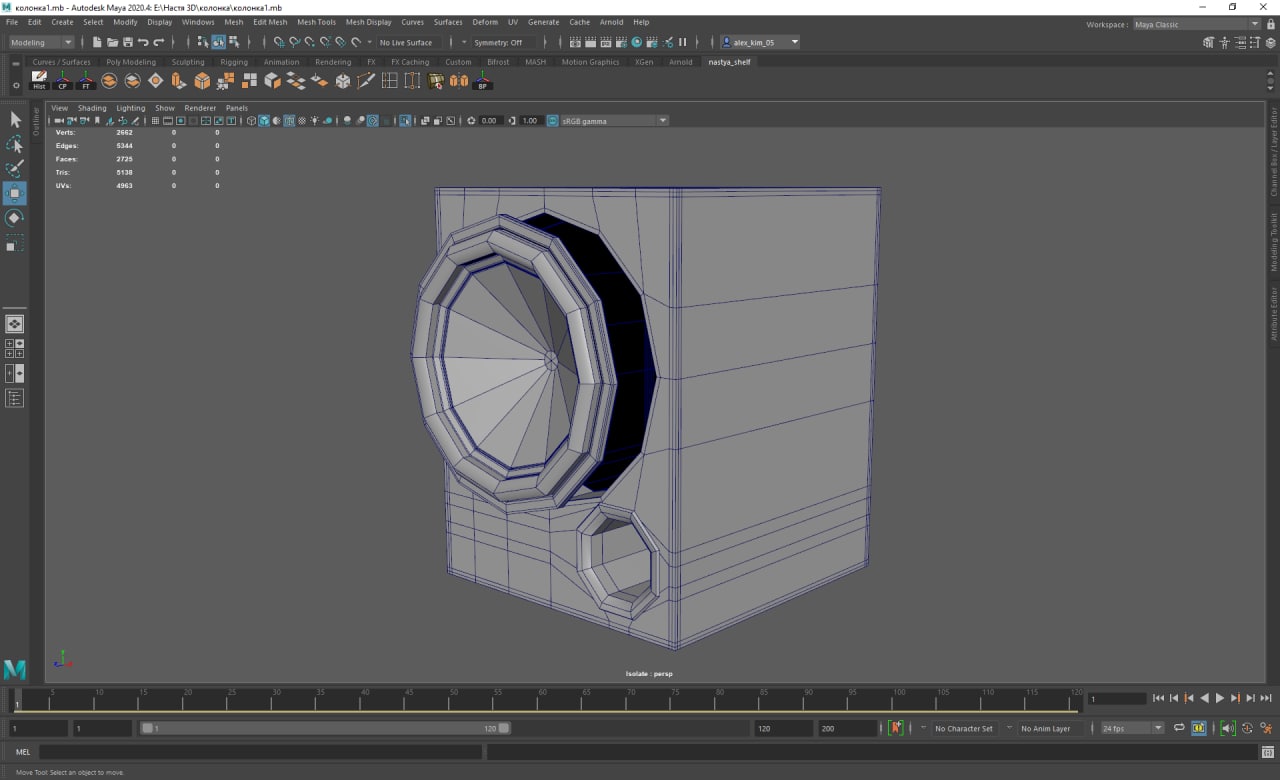Open the No Character Set dropdown
The width and height of the screenshot is (1280, 780).
tap(964, 728)
